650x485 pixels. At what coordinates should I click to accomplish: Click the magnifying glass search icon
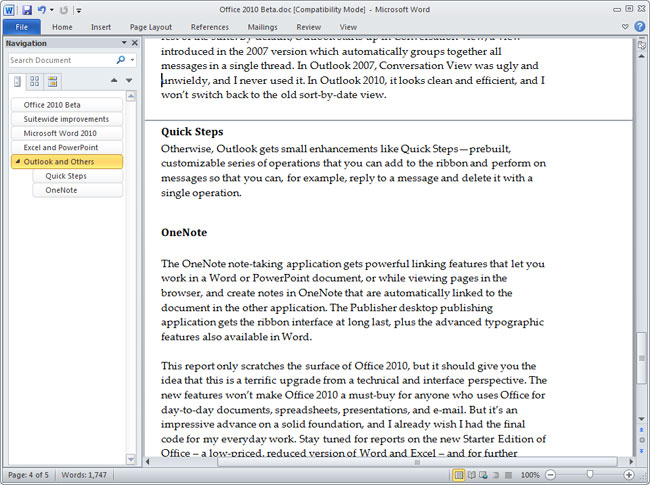click(121, 60)
